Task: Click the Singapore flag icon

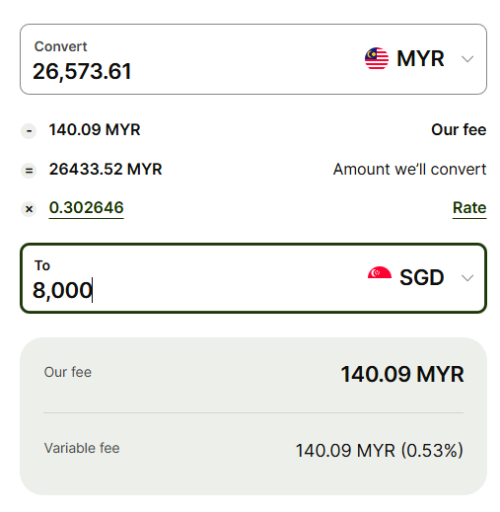Action: pos(379,273)
